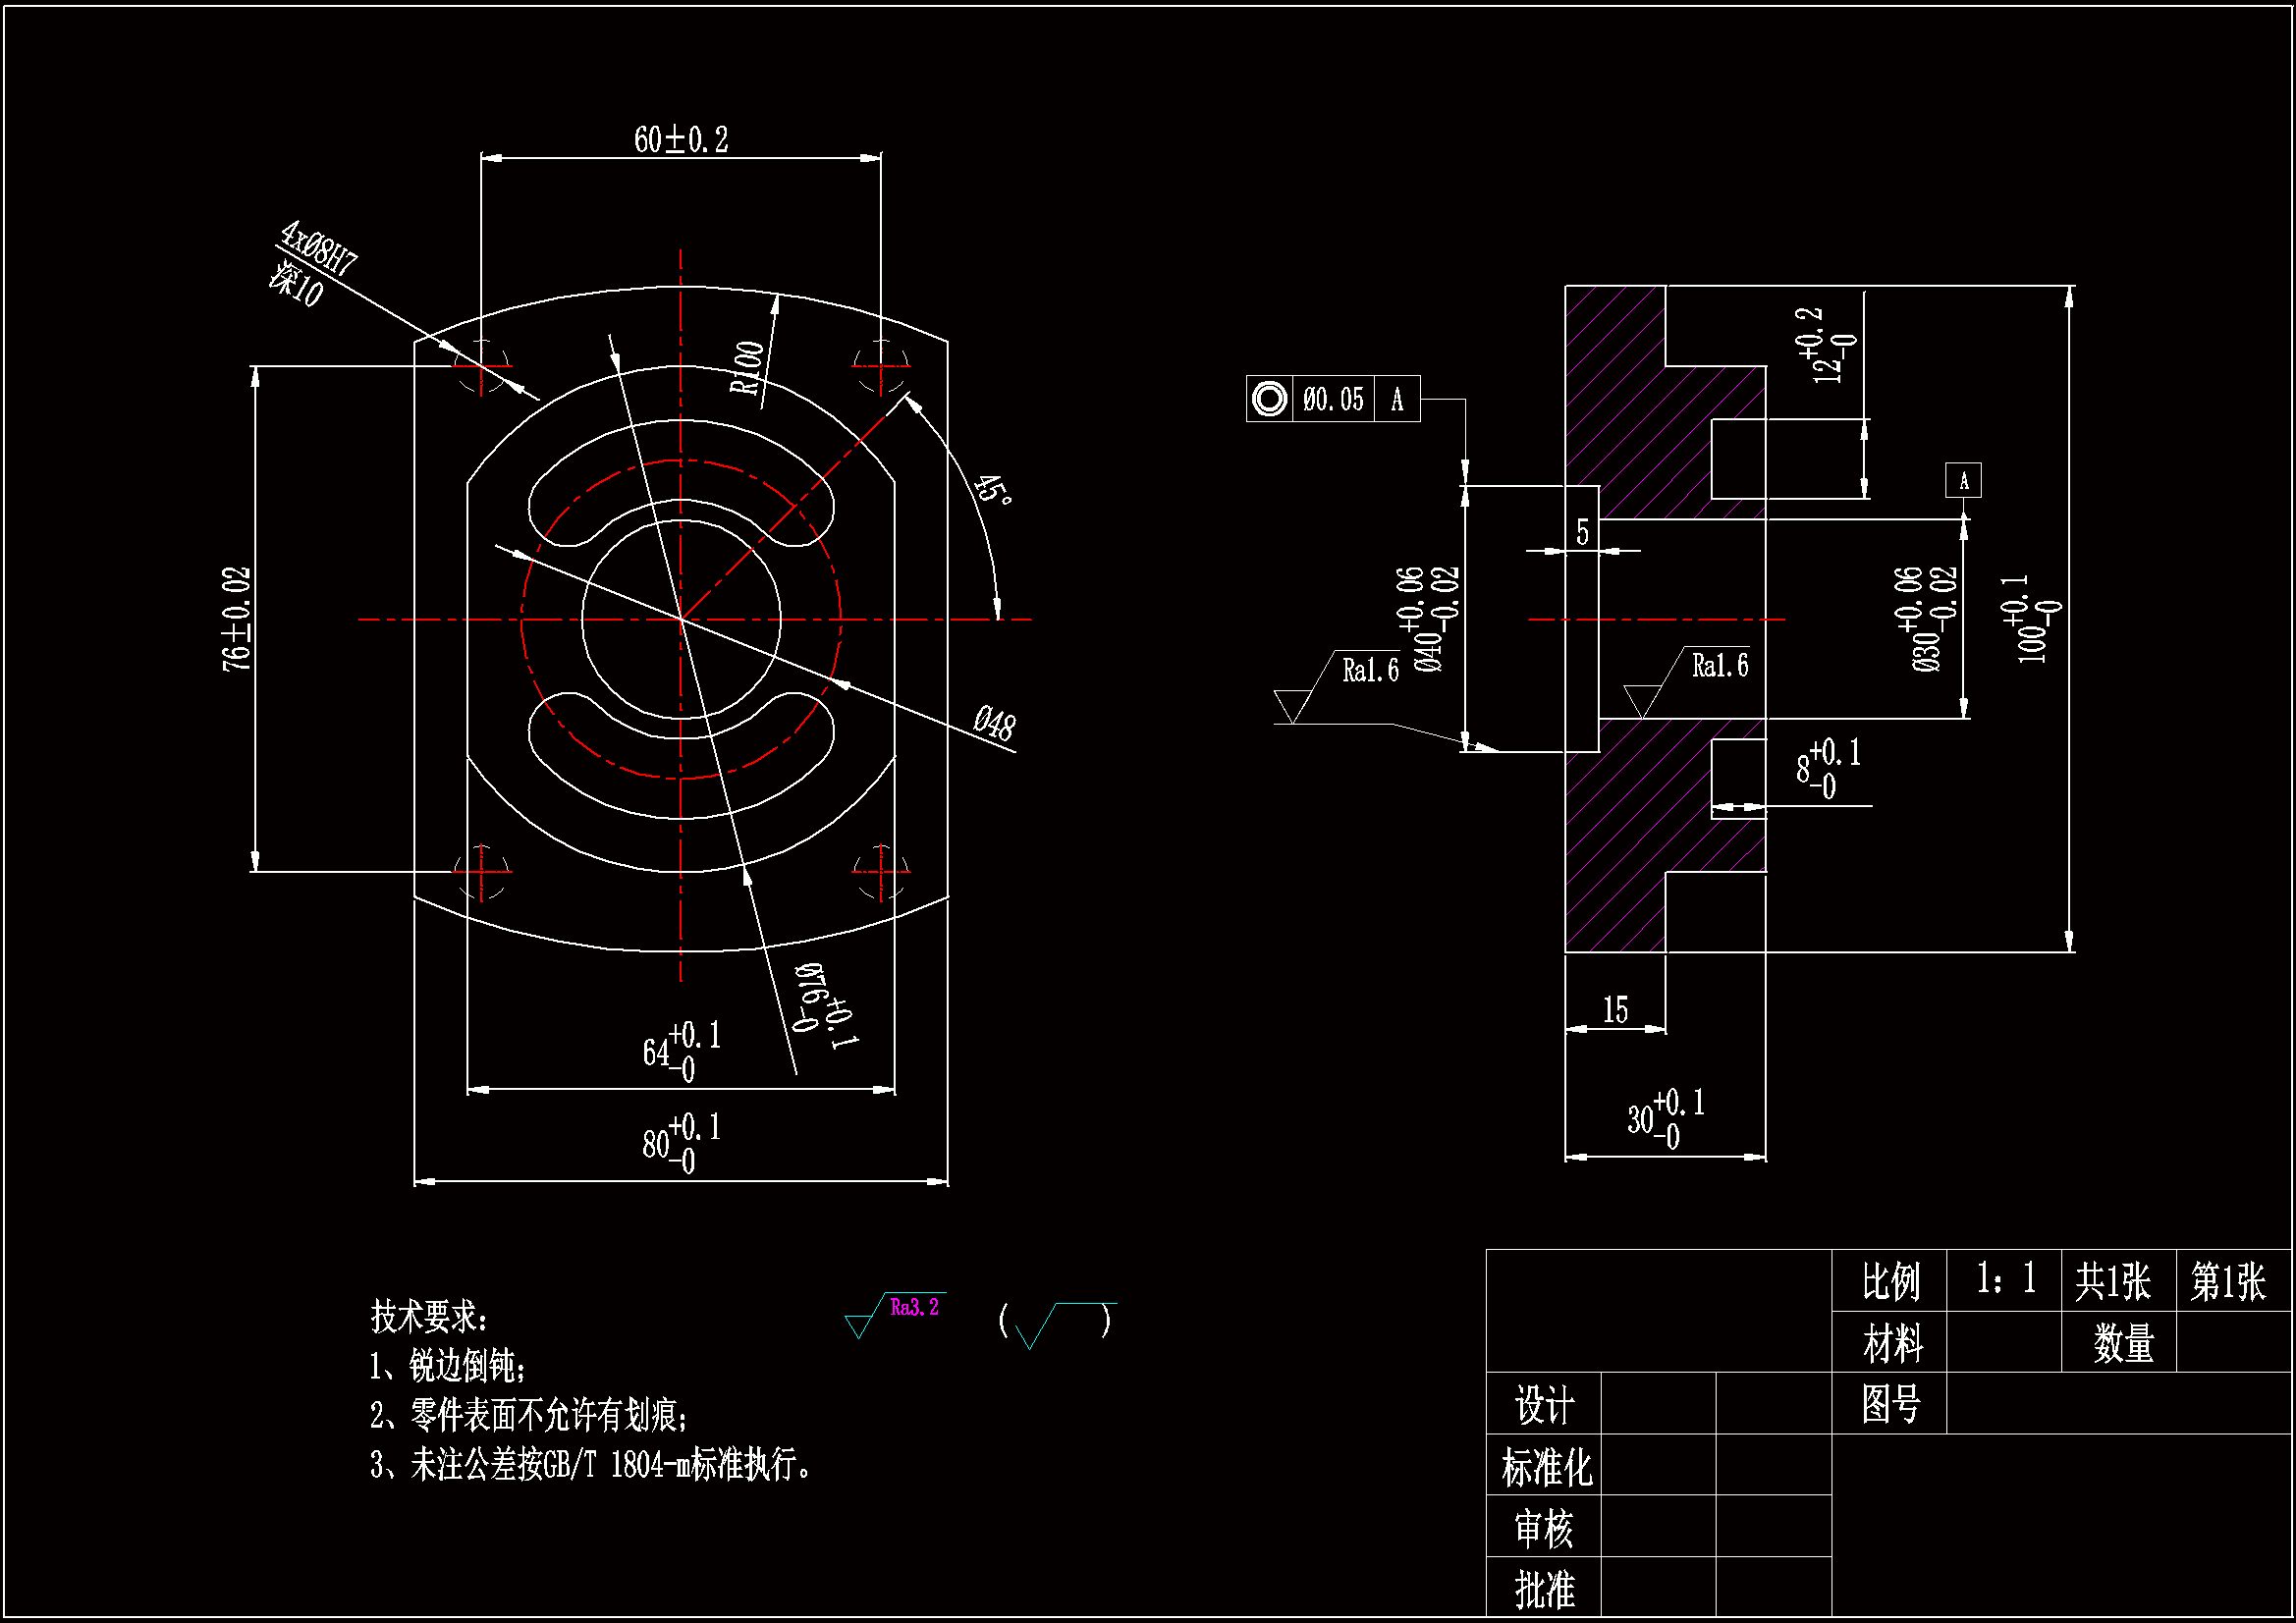This screenshot has height=1623, width=2296.
Task: Select the 45° angle dimension
Action: 992,490
